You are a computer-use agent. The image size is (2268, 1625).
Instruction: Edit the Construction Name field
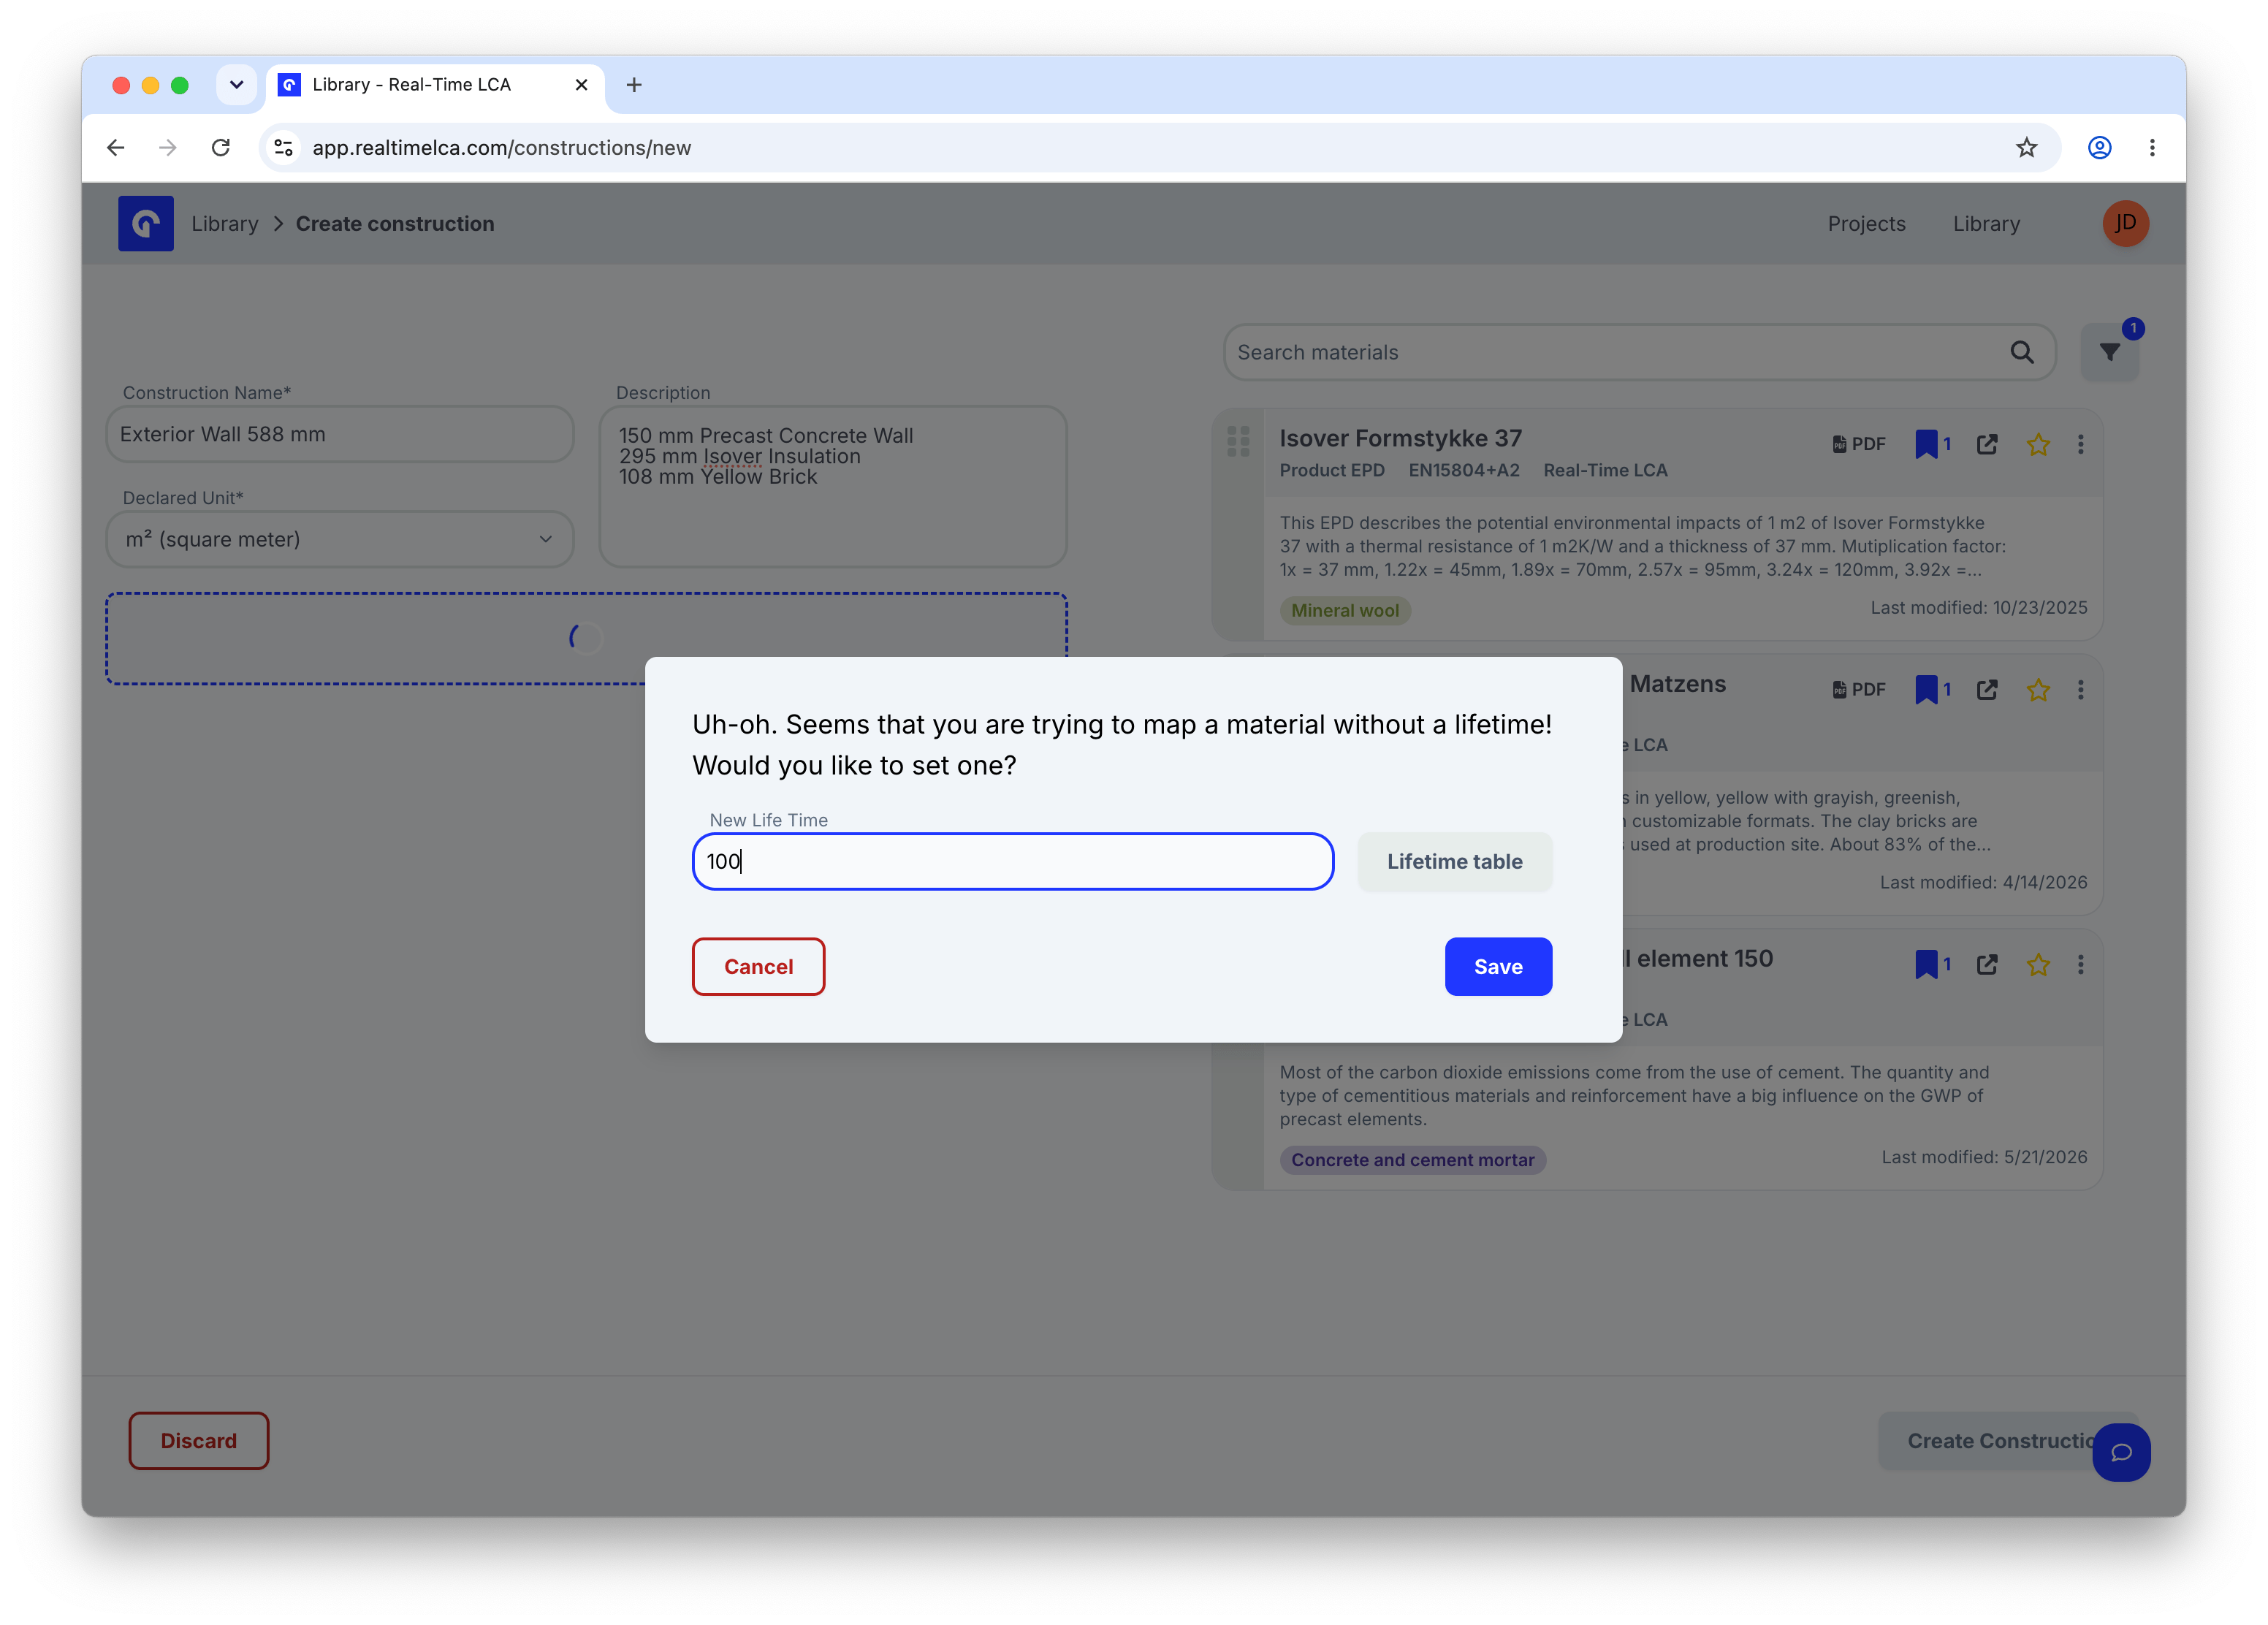click(x=340, y=434)
